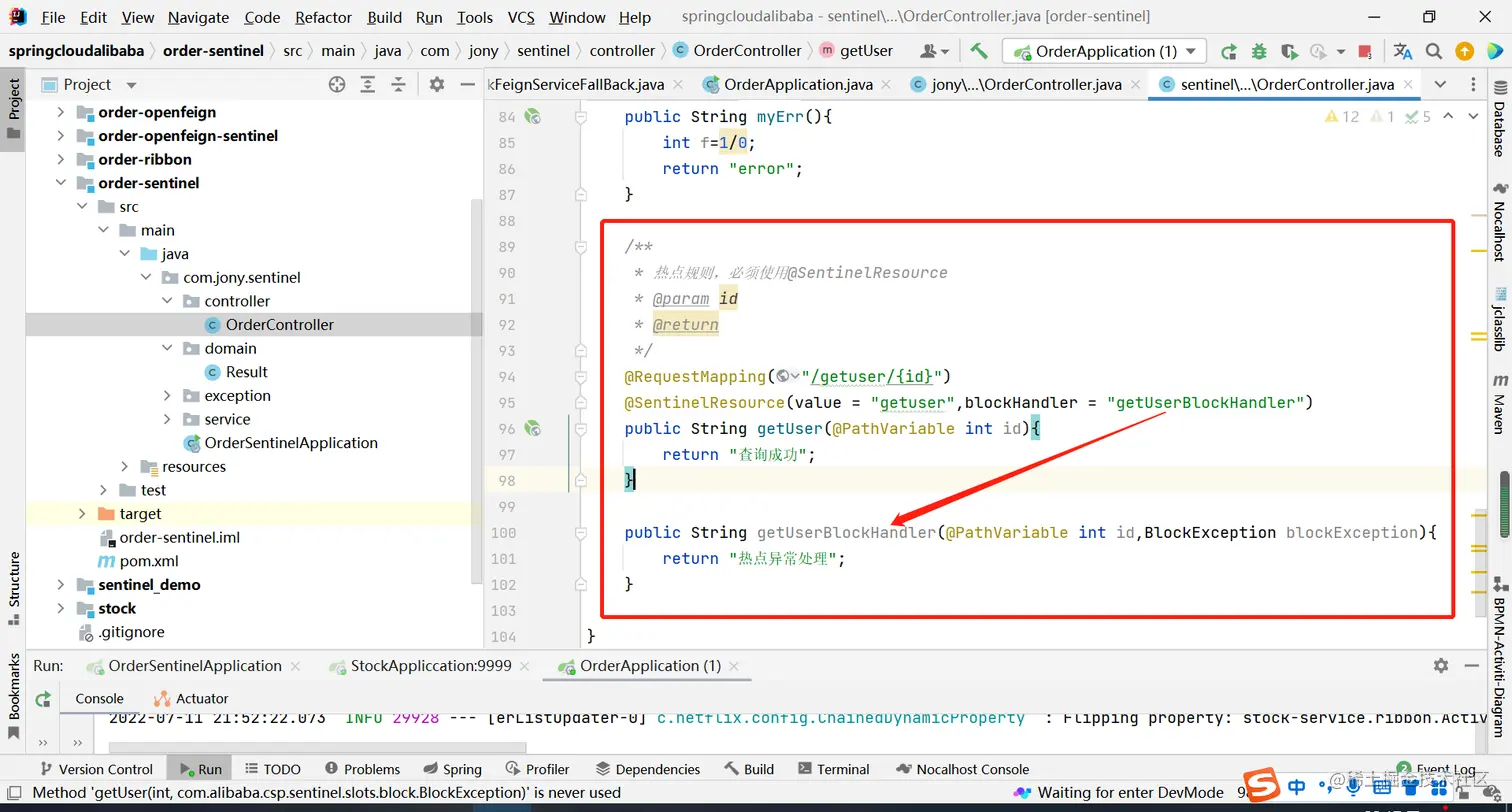Collapse the domain package folder
Screen dimensions: 1512x812
coord(167,348)
